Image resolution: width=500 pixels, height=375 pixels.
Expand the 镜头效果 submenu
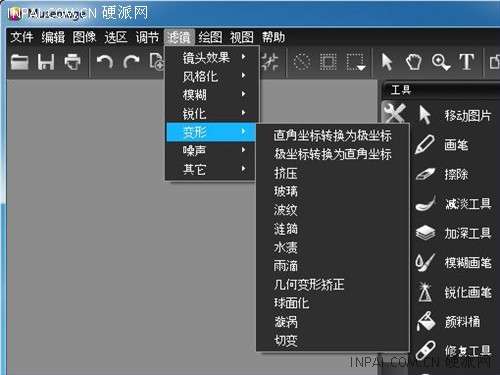pyautogui.click(x=212, y=58)
